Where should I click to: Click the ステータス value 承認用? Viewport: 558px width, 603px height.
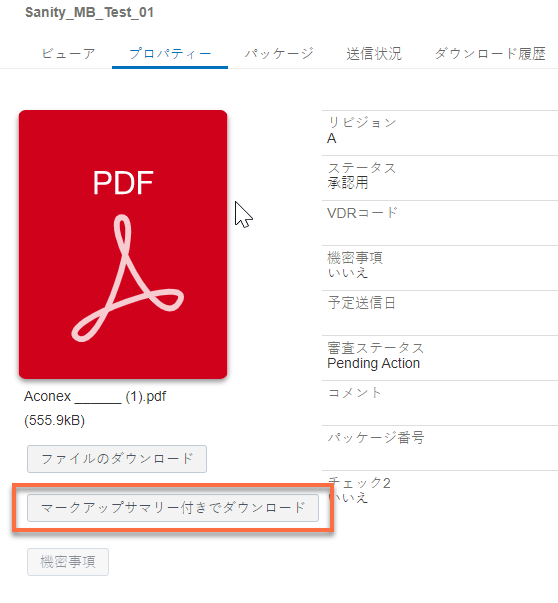point(348,183)
